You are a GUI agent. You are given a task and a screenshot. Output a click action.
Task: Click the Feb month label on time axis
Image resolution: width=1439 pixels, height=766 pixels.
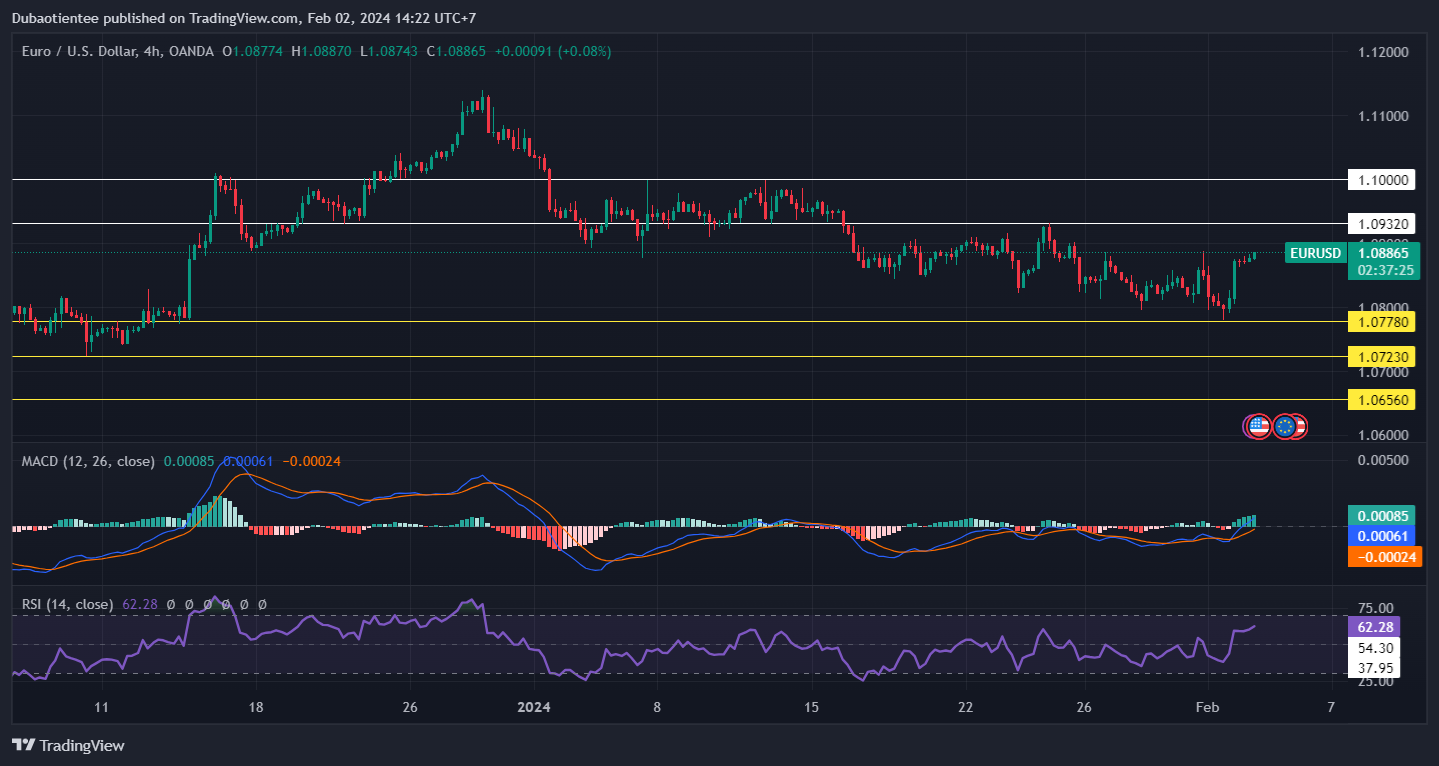[x=1208, y=707]
